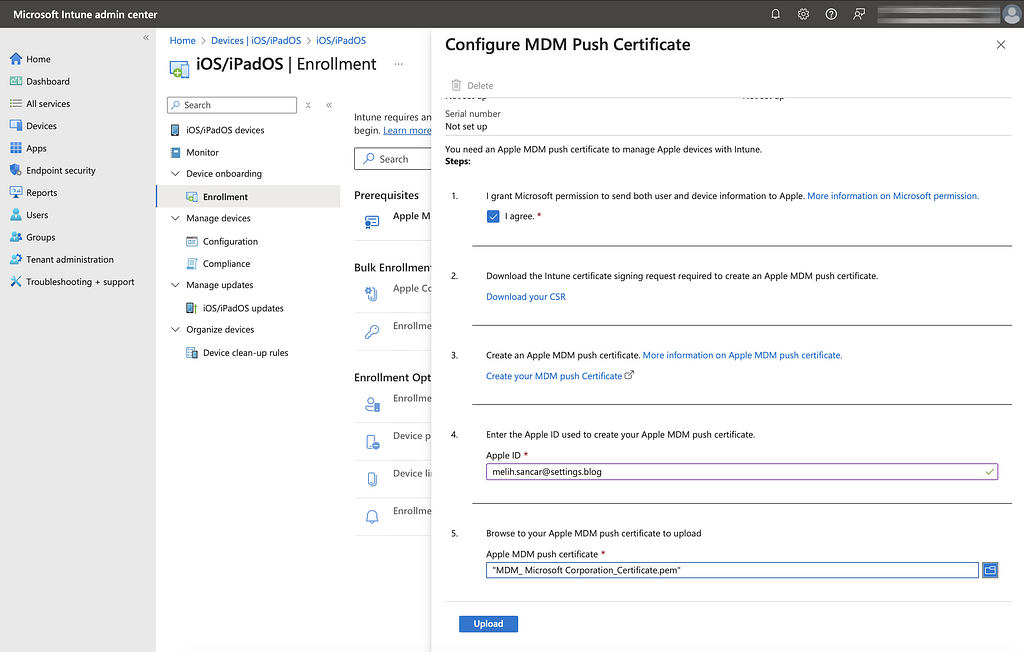
Task: Click the browse file folder icon
Action: pos(990,570)
